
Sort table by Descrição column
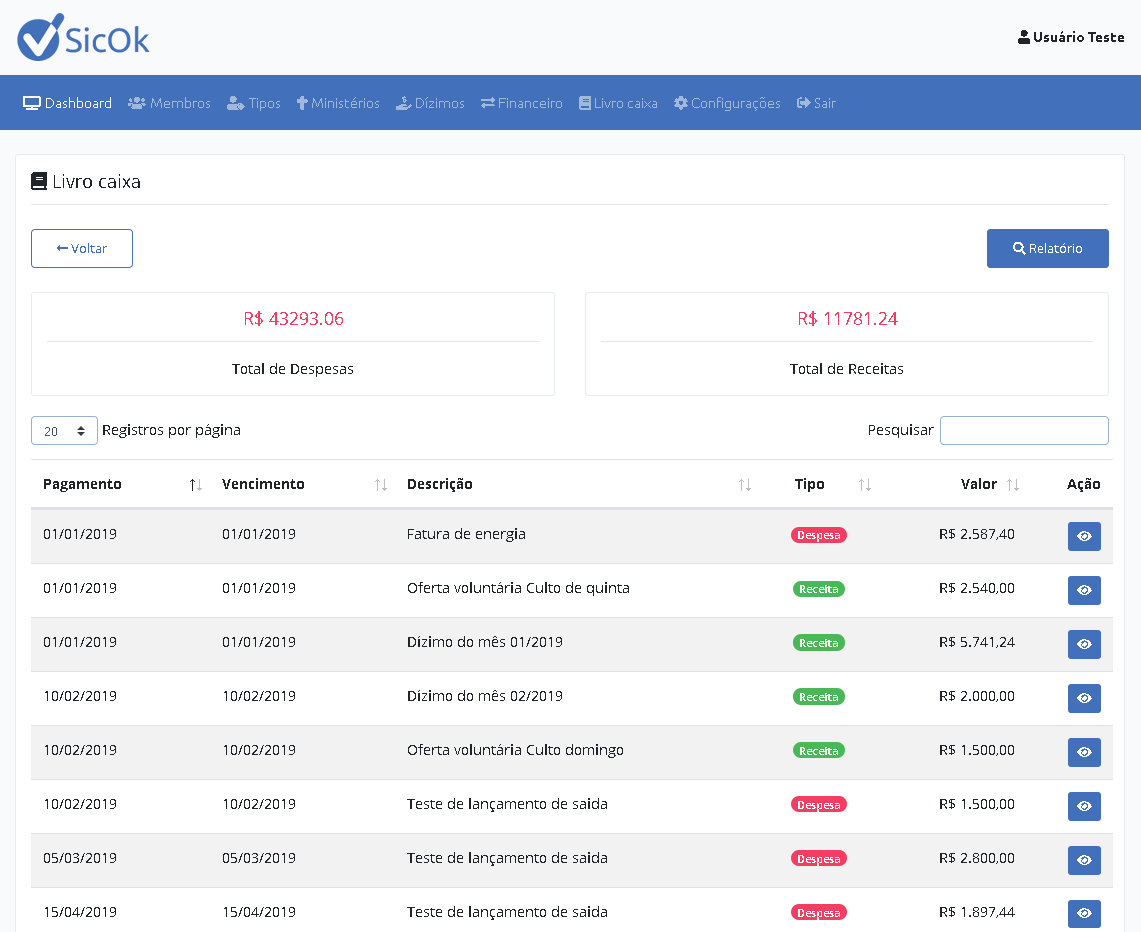coord(579,484)
